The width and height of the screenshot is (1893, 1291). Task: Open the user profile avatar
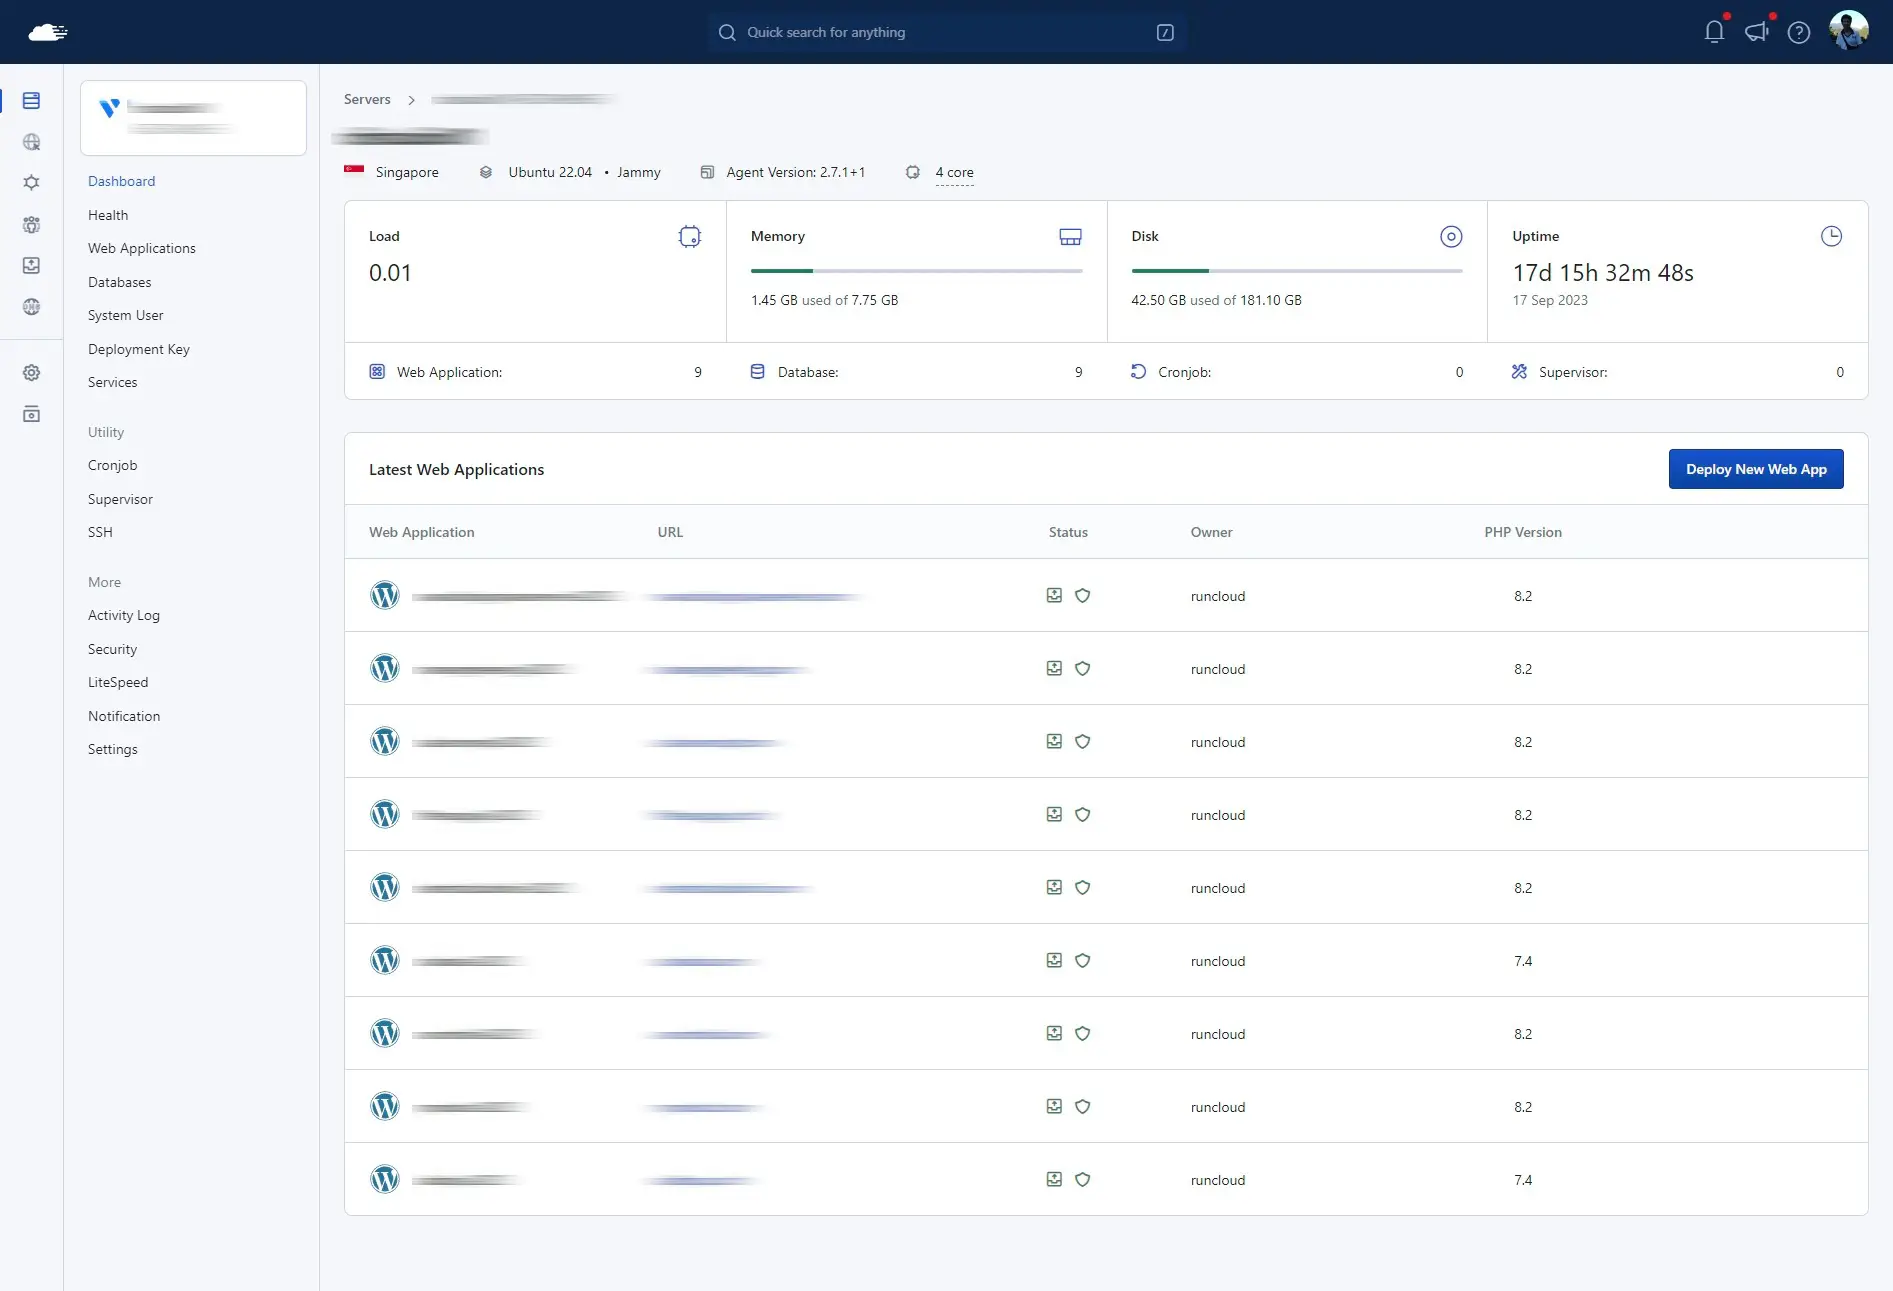click(1848, 31)
